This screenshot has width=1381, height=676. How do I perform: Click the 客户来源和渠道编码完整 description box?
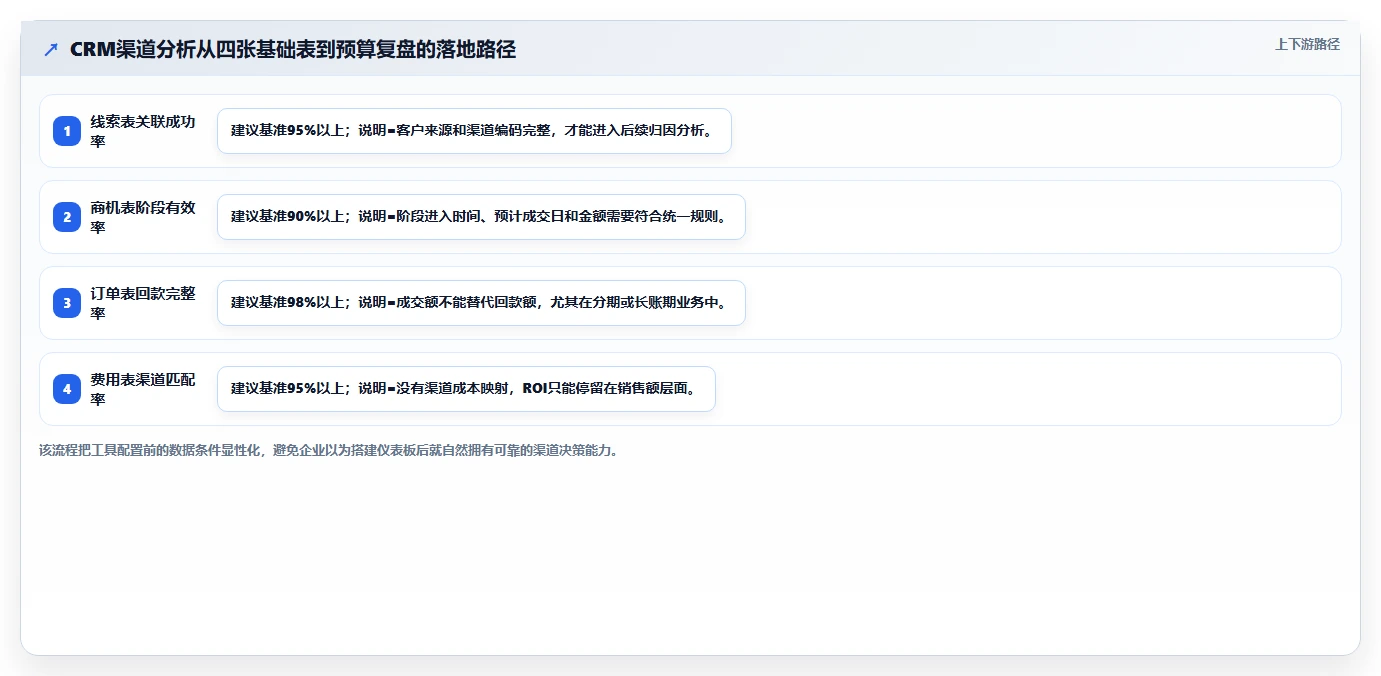[474, 131]
